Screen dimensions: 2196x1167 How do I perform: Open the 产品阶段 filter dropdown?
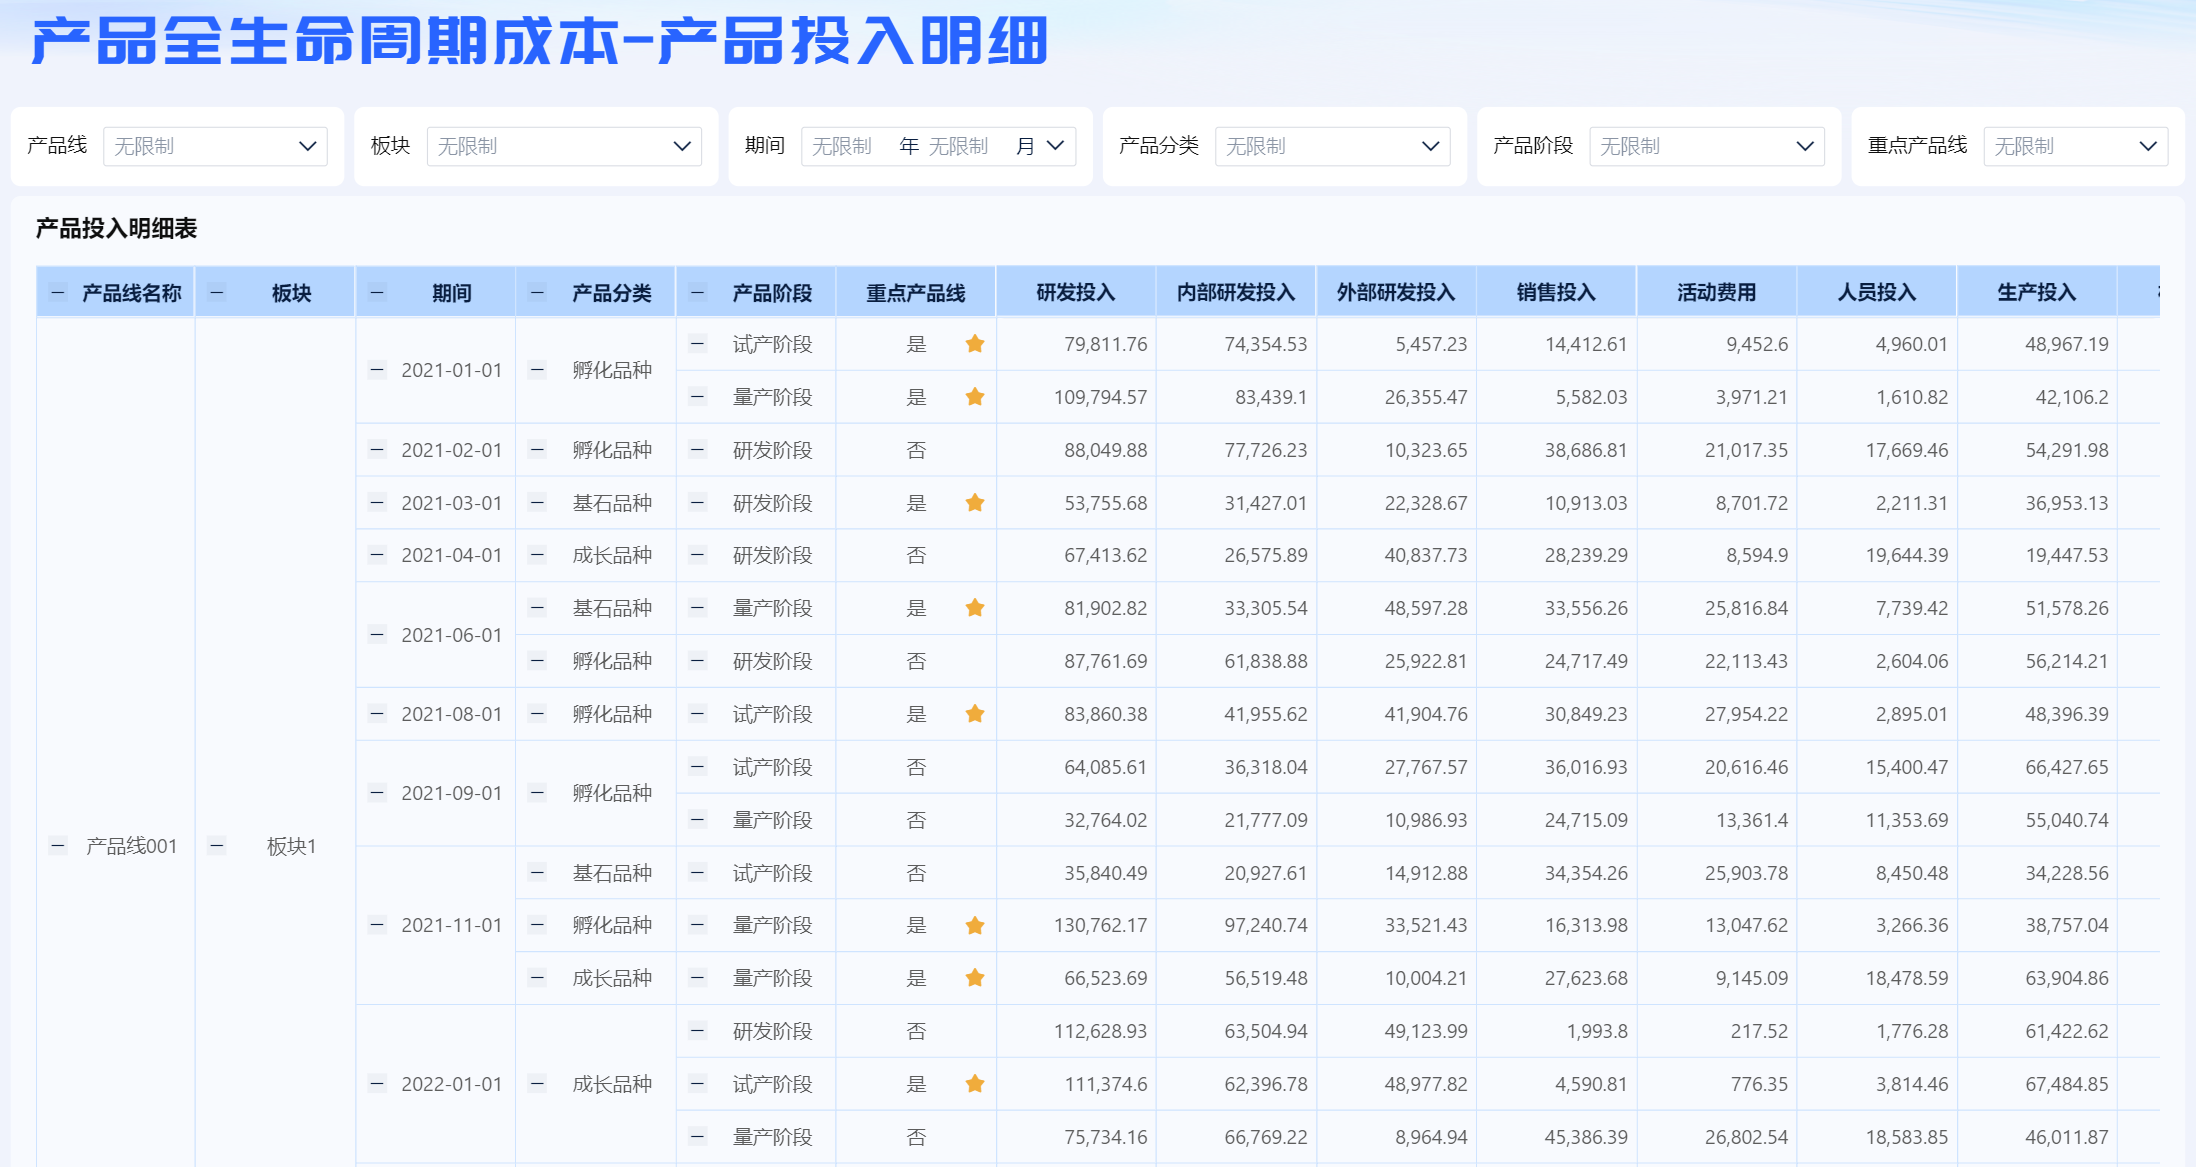pyautogui.click(x=1707, y=146)
